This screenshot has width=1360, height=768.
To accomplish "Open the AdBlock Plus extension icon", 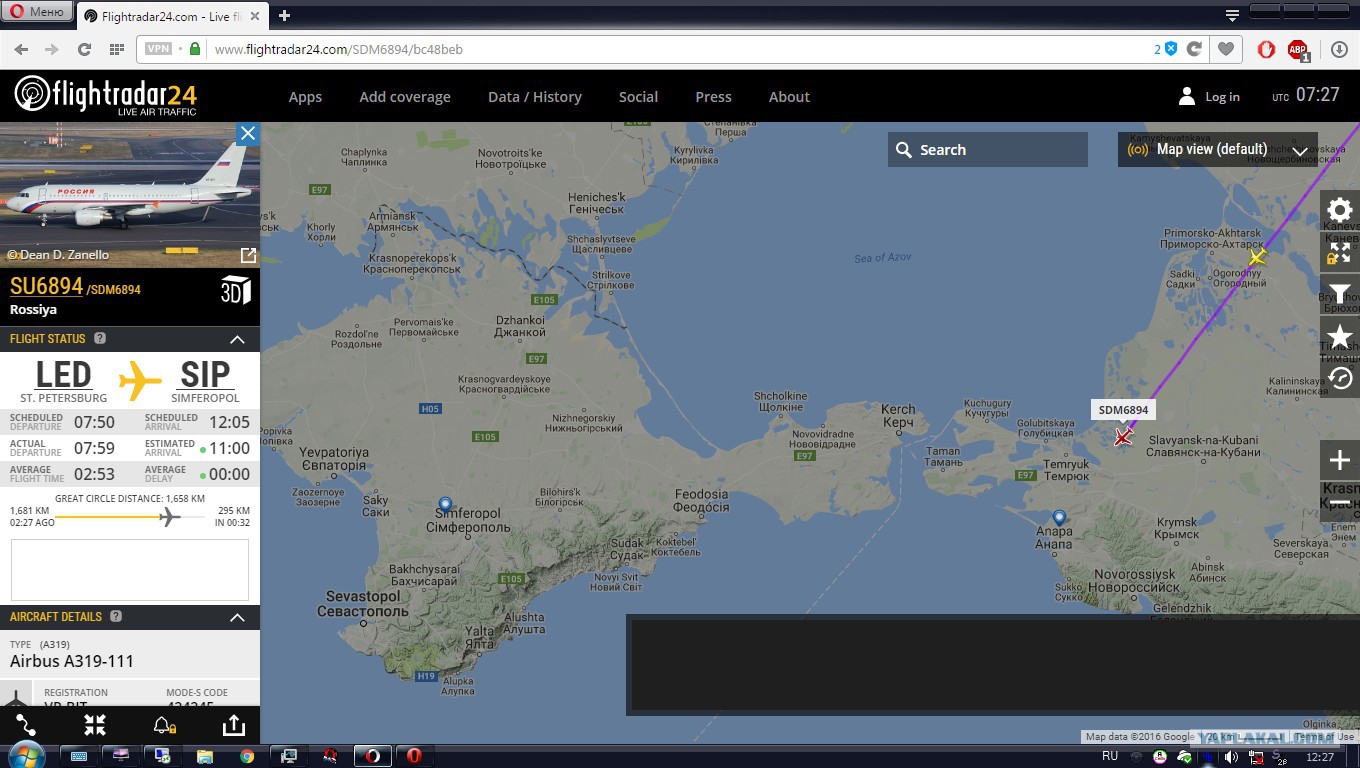I will 1298,49.
